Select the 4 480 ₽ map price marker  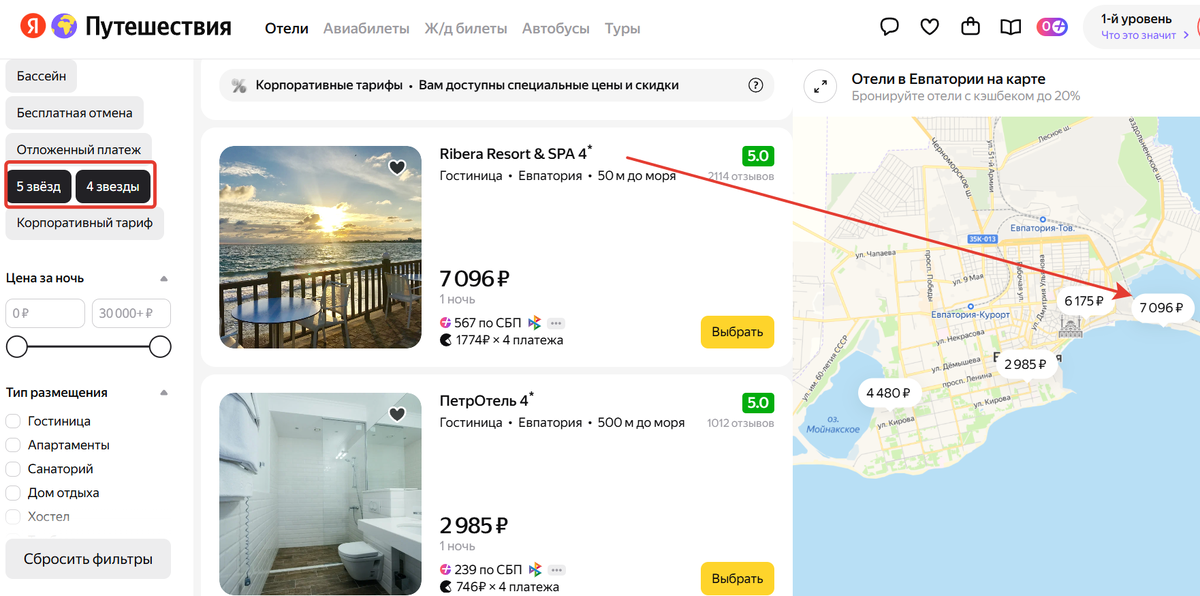click(888, 393)
